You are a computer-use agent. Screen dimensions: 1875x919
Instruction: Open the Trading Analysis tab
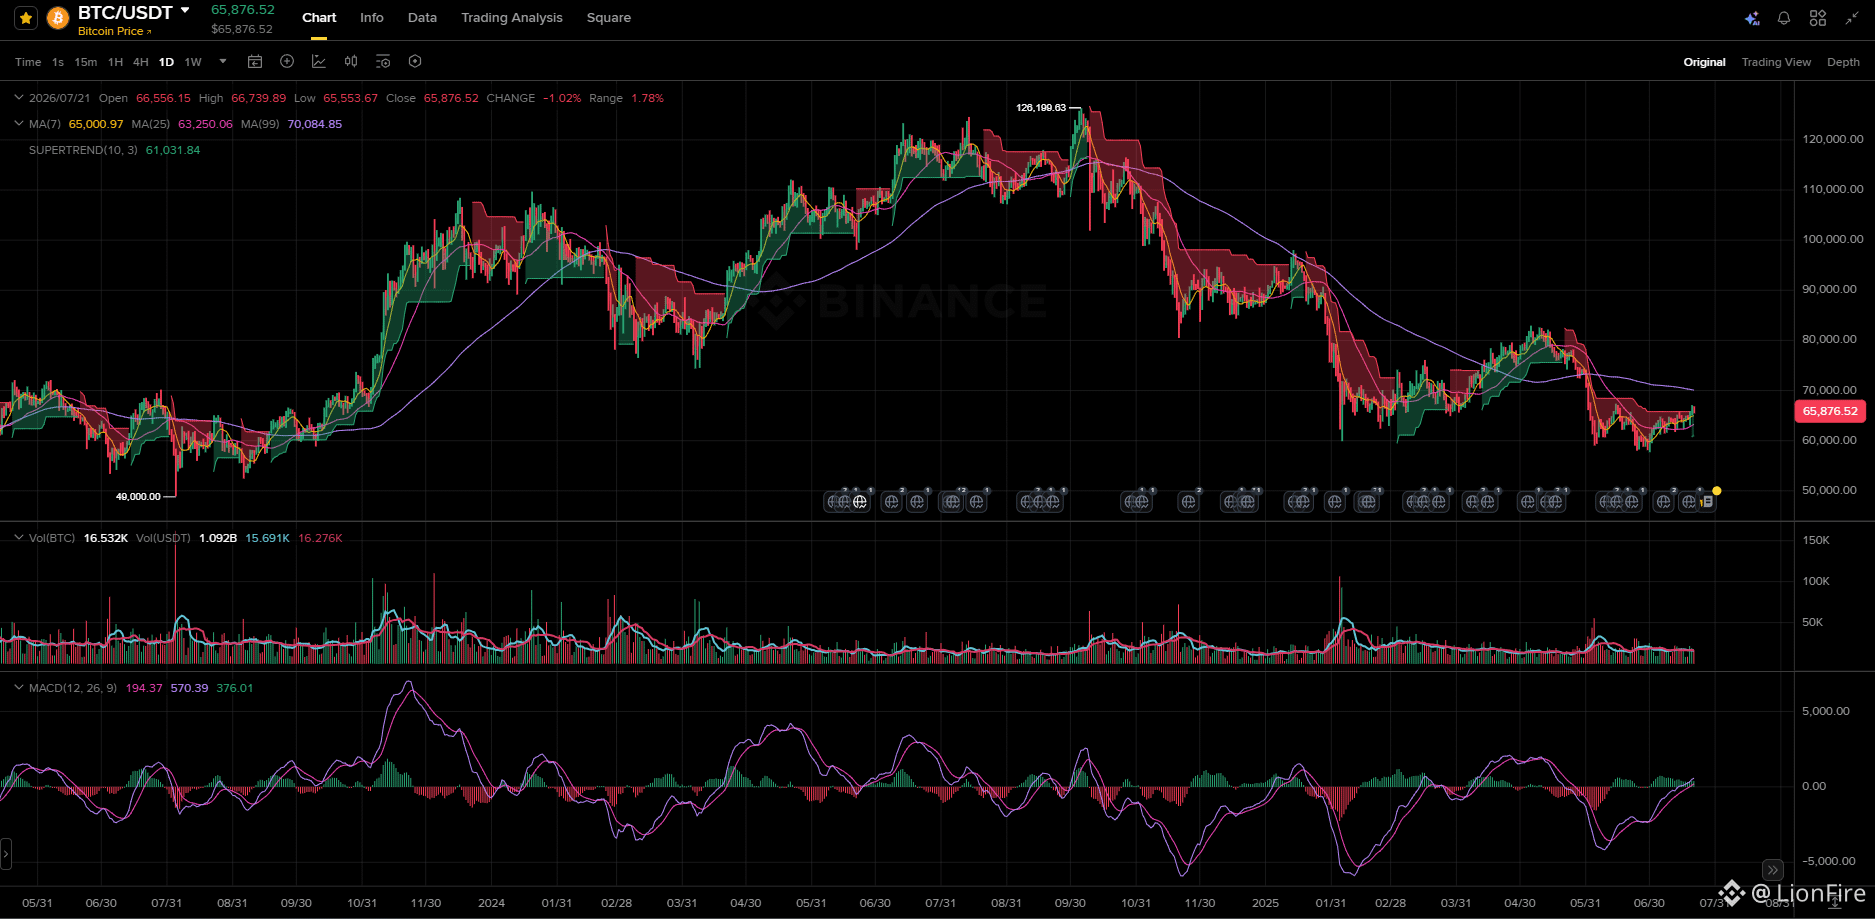tap(512, 18)
